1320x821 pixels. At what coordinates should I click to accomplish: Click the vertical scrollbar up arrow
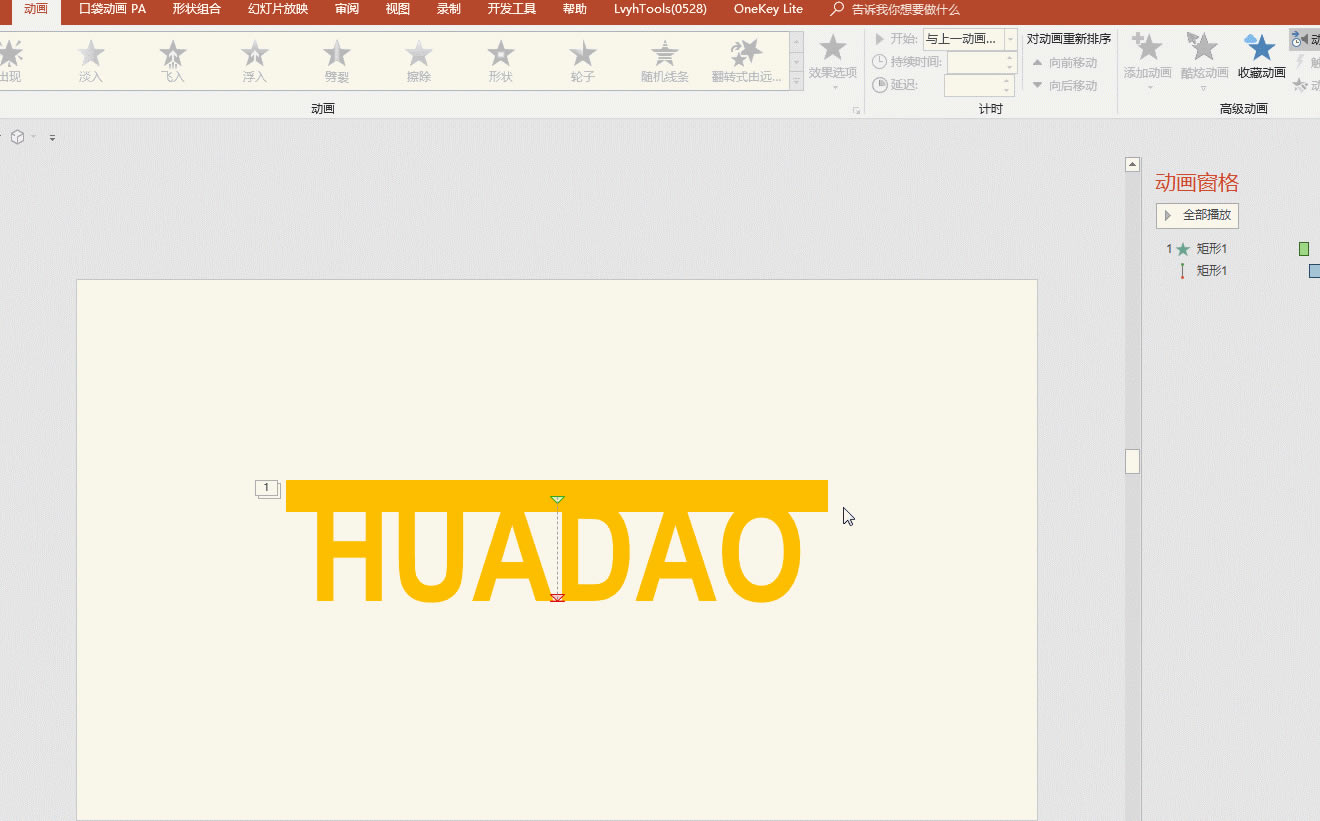tap(1132, 164)
